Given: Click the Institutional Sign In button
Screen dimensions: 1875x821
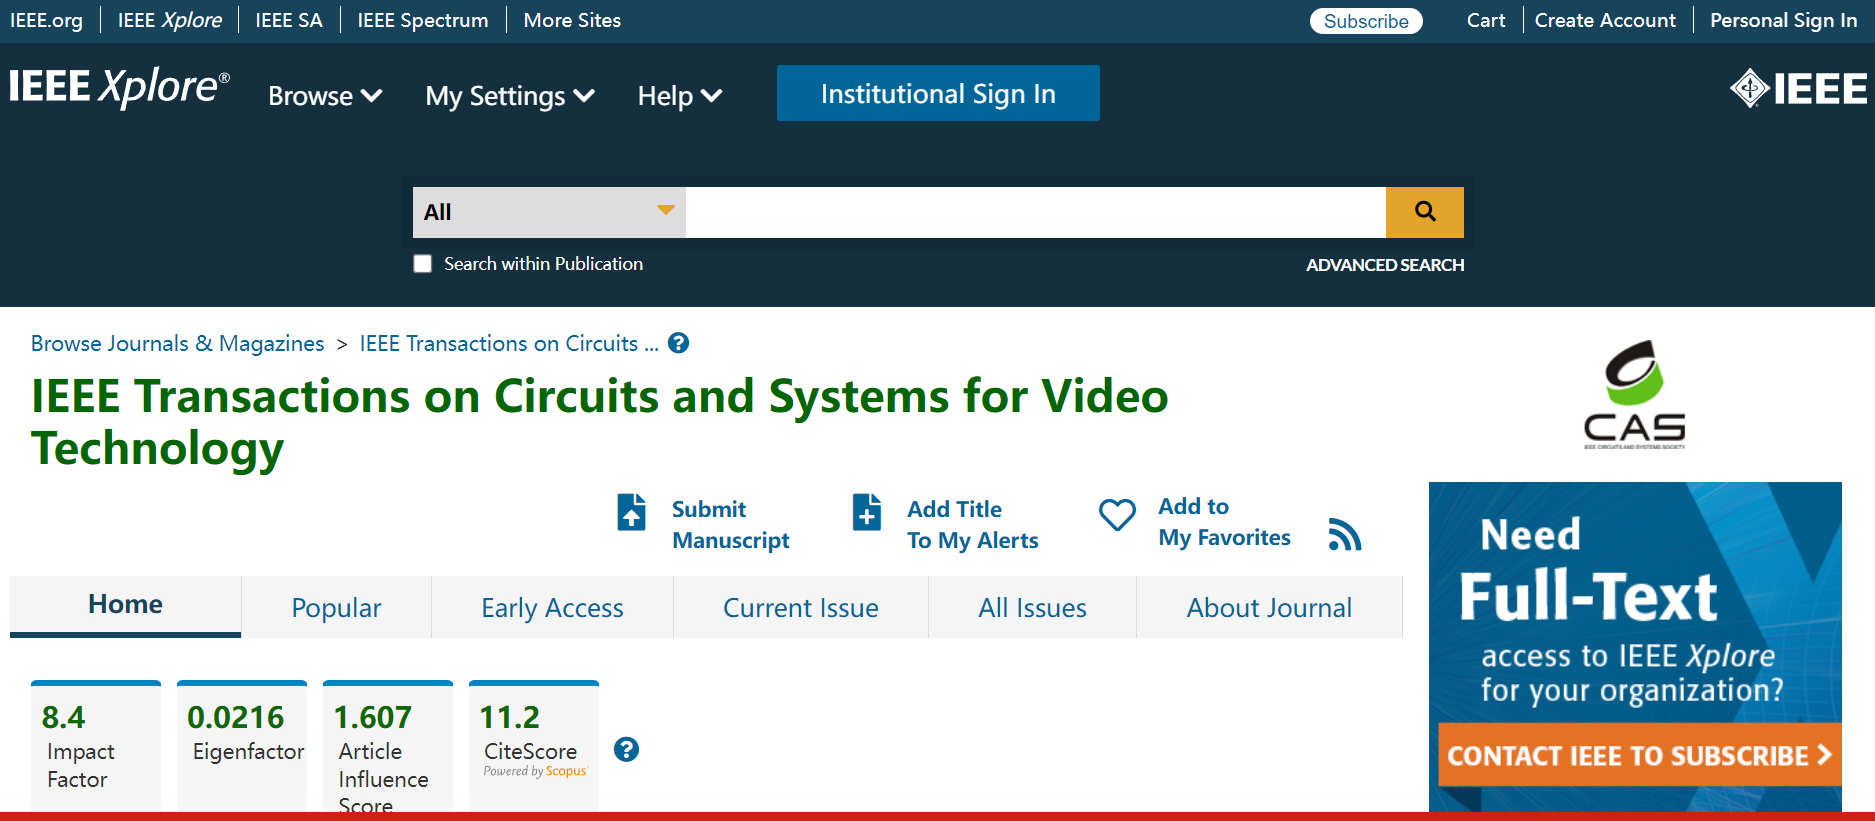Looking at the screenshot, I should pos(938,93).
